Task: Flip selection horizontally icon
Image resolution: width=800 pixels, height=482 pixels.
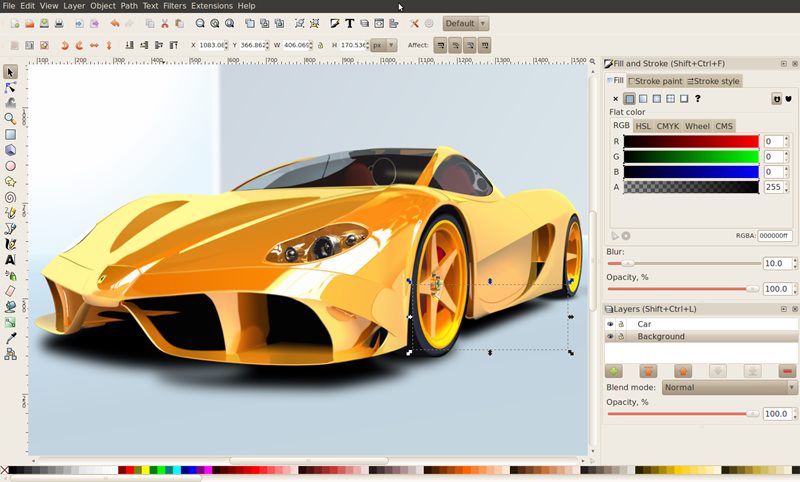Action: click(x=94, y=45)
